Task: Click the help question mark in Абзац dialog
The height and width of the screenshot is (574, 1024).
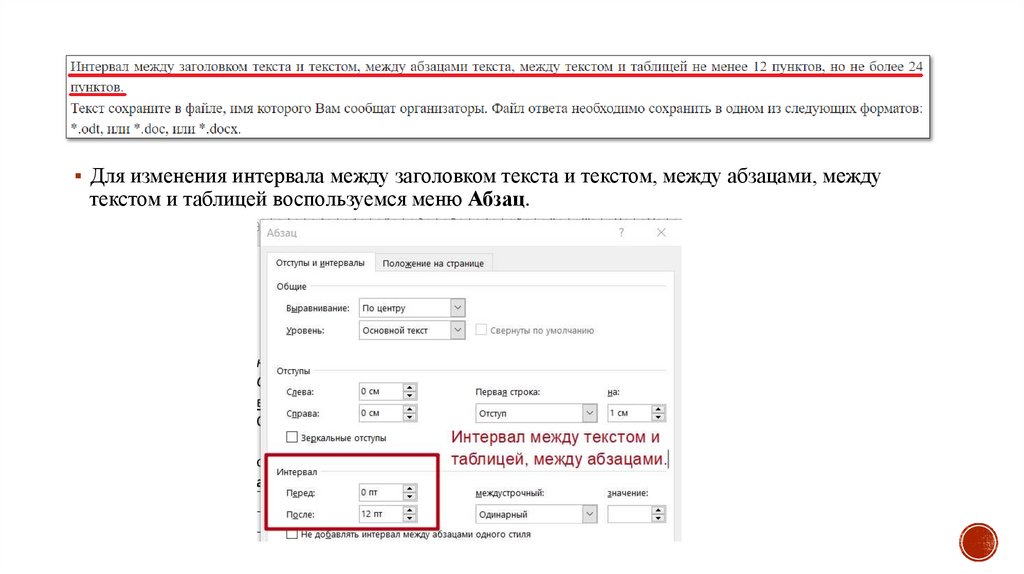Action: click(x=621, y=232)
